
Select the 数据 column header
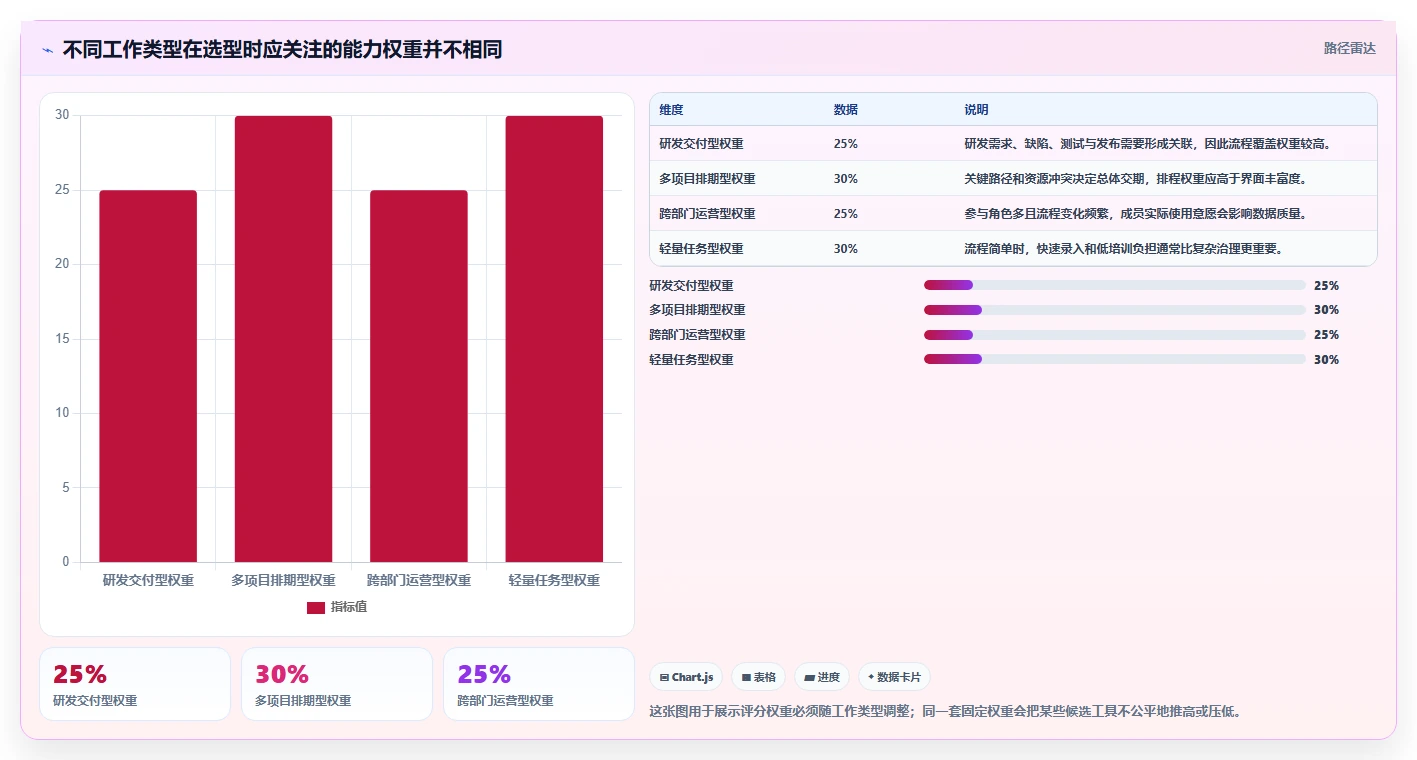845,110
